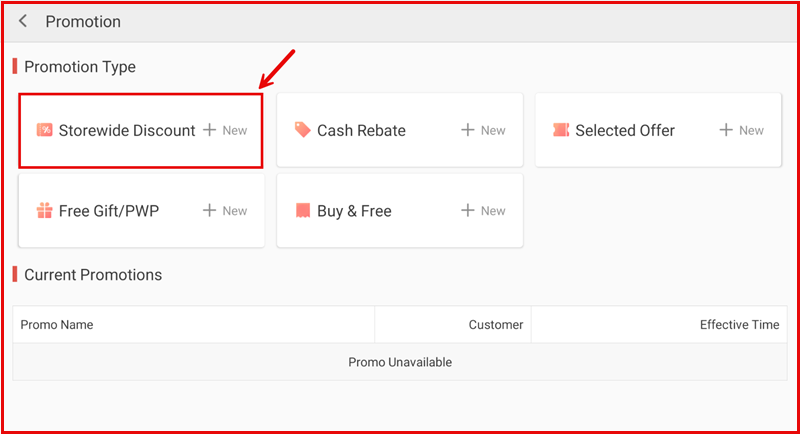This screenshot has height=434, width=800.
Task: Add a new Cash Rebate promotion
Action: (x=483, y=130)
